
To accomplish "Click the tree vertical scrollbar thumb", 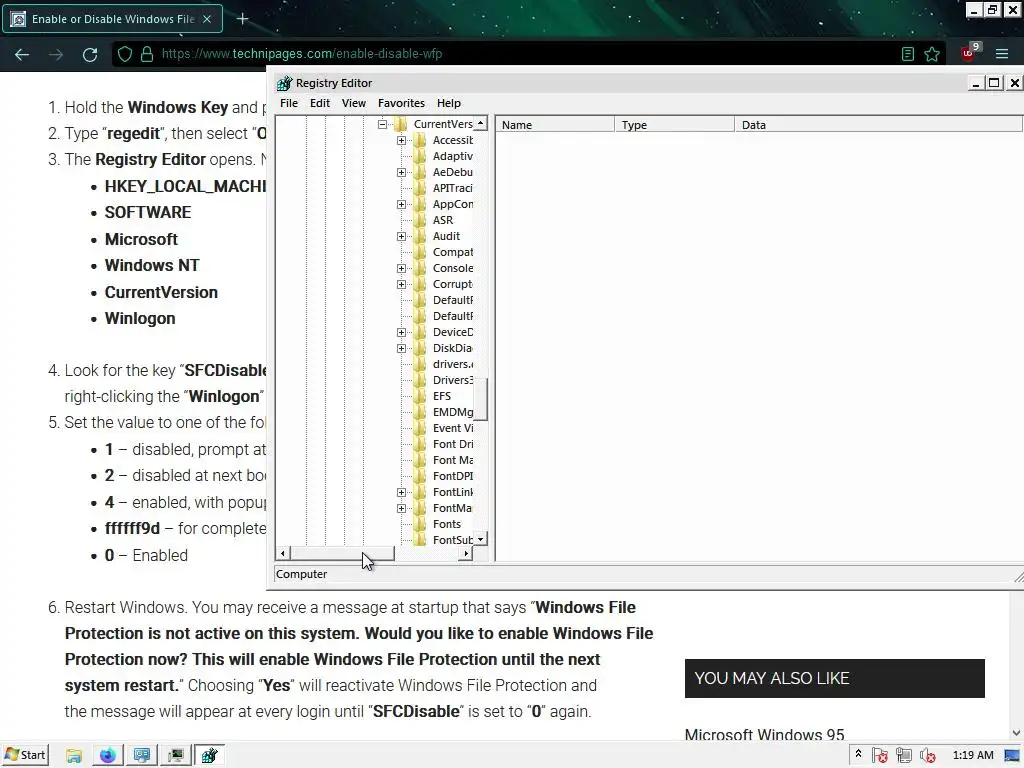I will pyautogui.click(x=481, y=399).
